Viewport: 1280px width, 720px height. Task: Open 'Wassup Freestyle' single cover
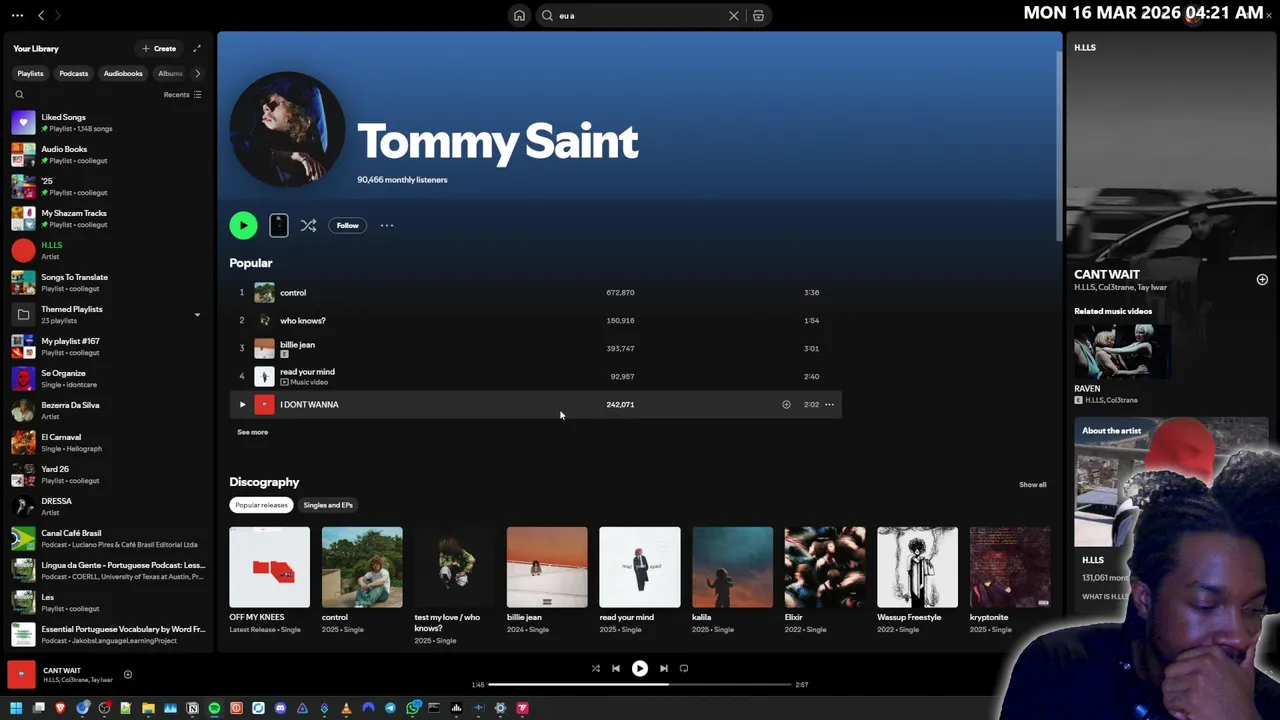coord(917,567)
